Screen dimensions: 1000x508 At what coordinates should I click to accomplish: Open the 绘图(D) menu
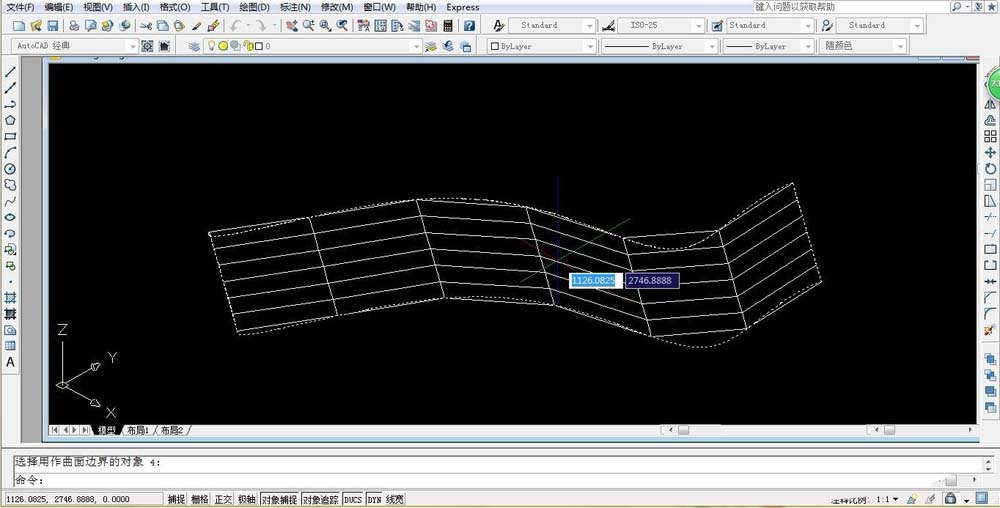coord(254,7)
